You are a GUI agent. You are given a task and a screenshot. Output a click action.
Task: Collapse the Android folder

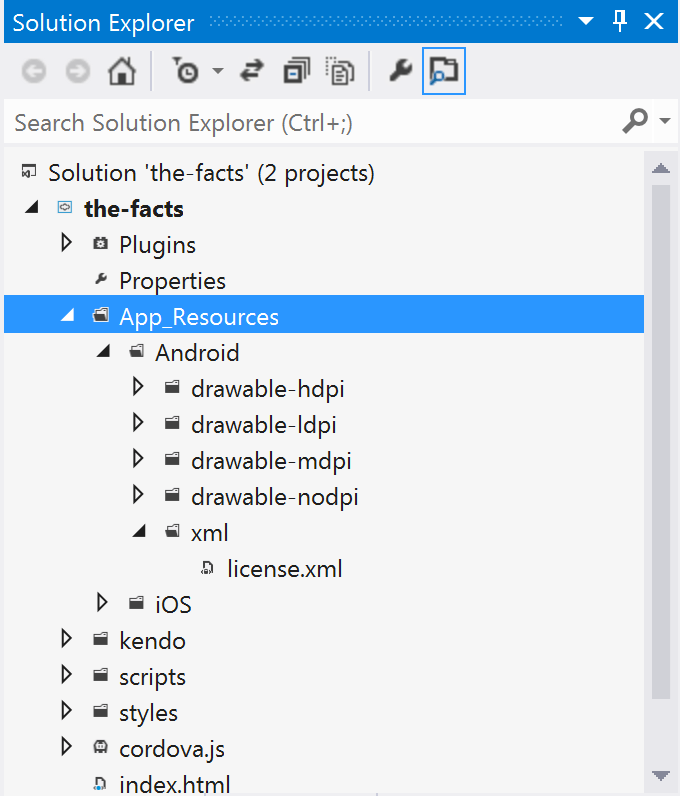click(103, 351)
